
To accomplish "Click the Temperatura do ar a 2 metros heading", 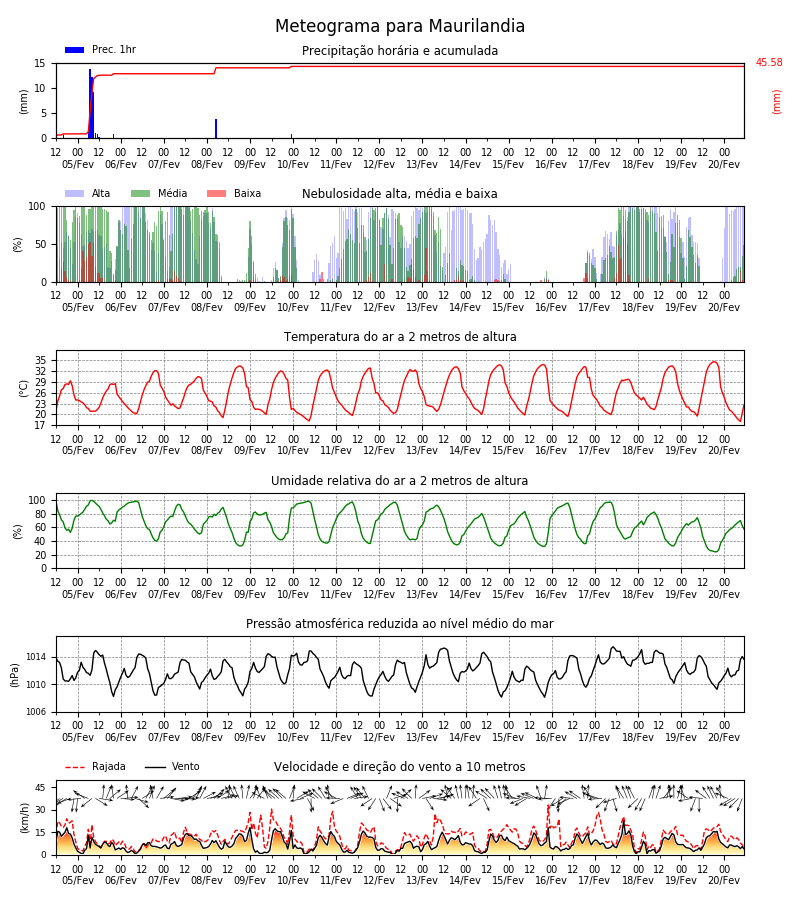I will [x=399, y=337].
